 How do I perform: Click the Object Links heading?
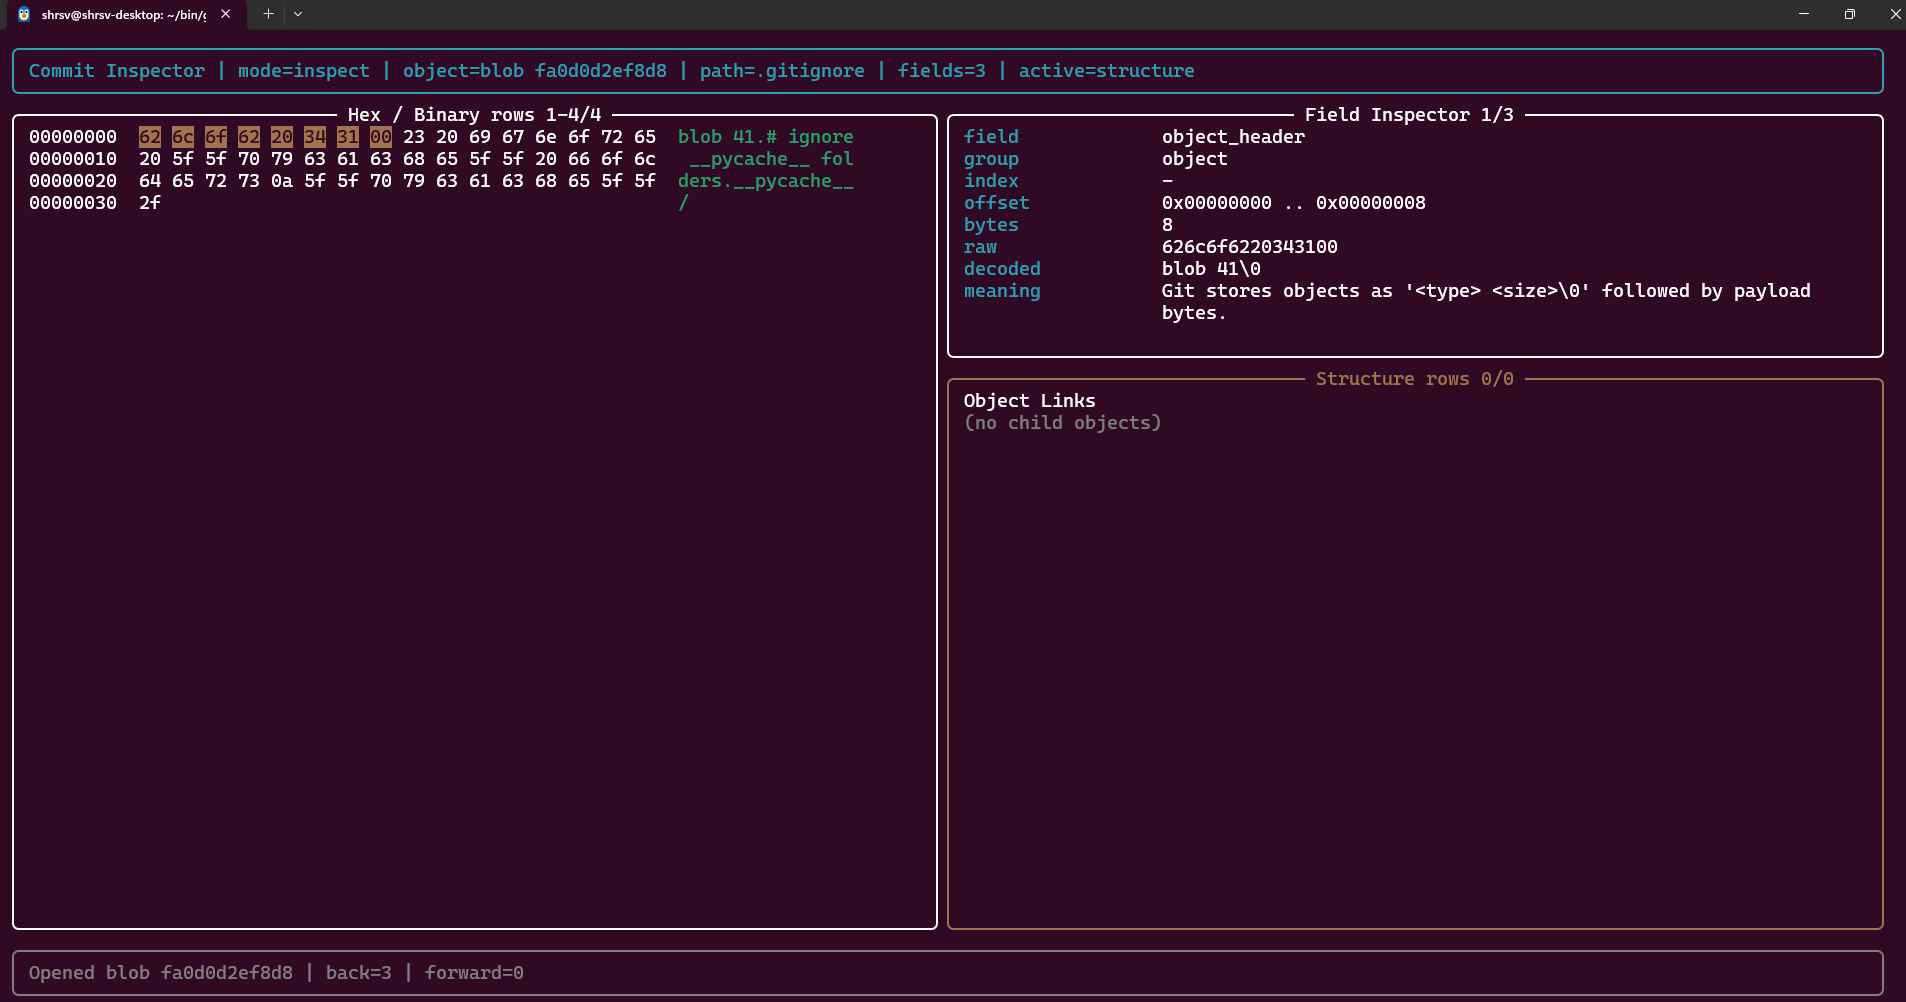pyautogui.click(x=1030, y=401)
